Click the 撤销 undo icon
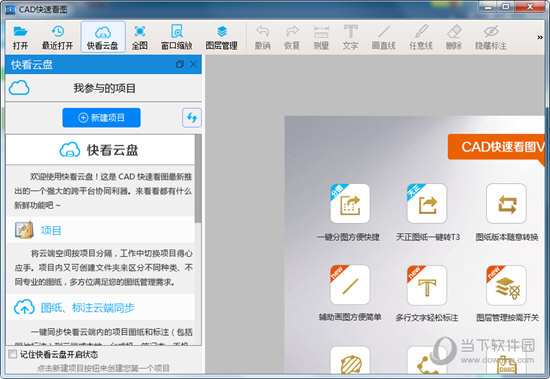The image size is (550, 379). pyautogui.click(x=262, y=37)
